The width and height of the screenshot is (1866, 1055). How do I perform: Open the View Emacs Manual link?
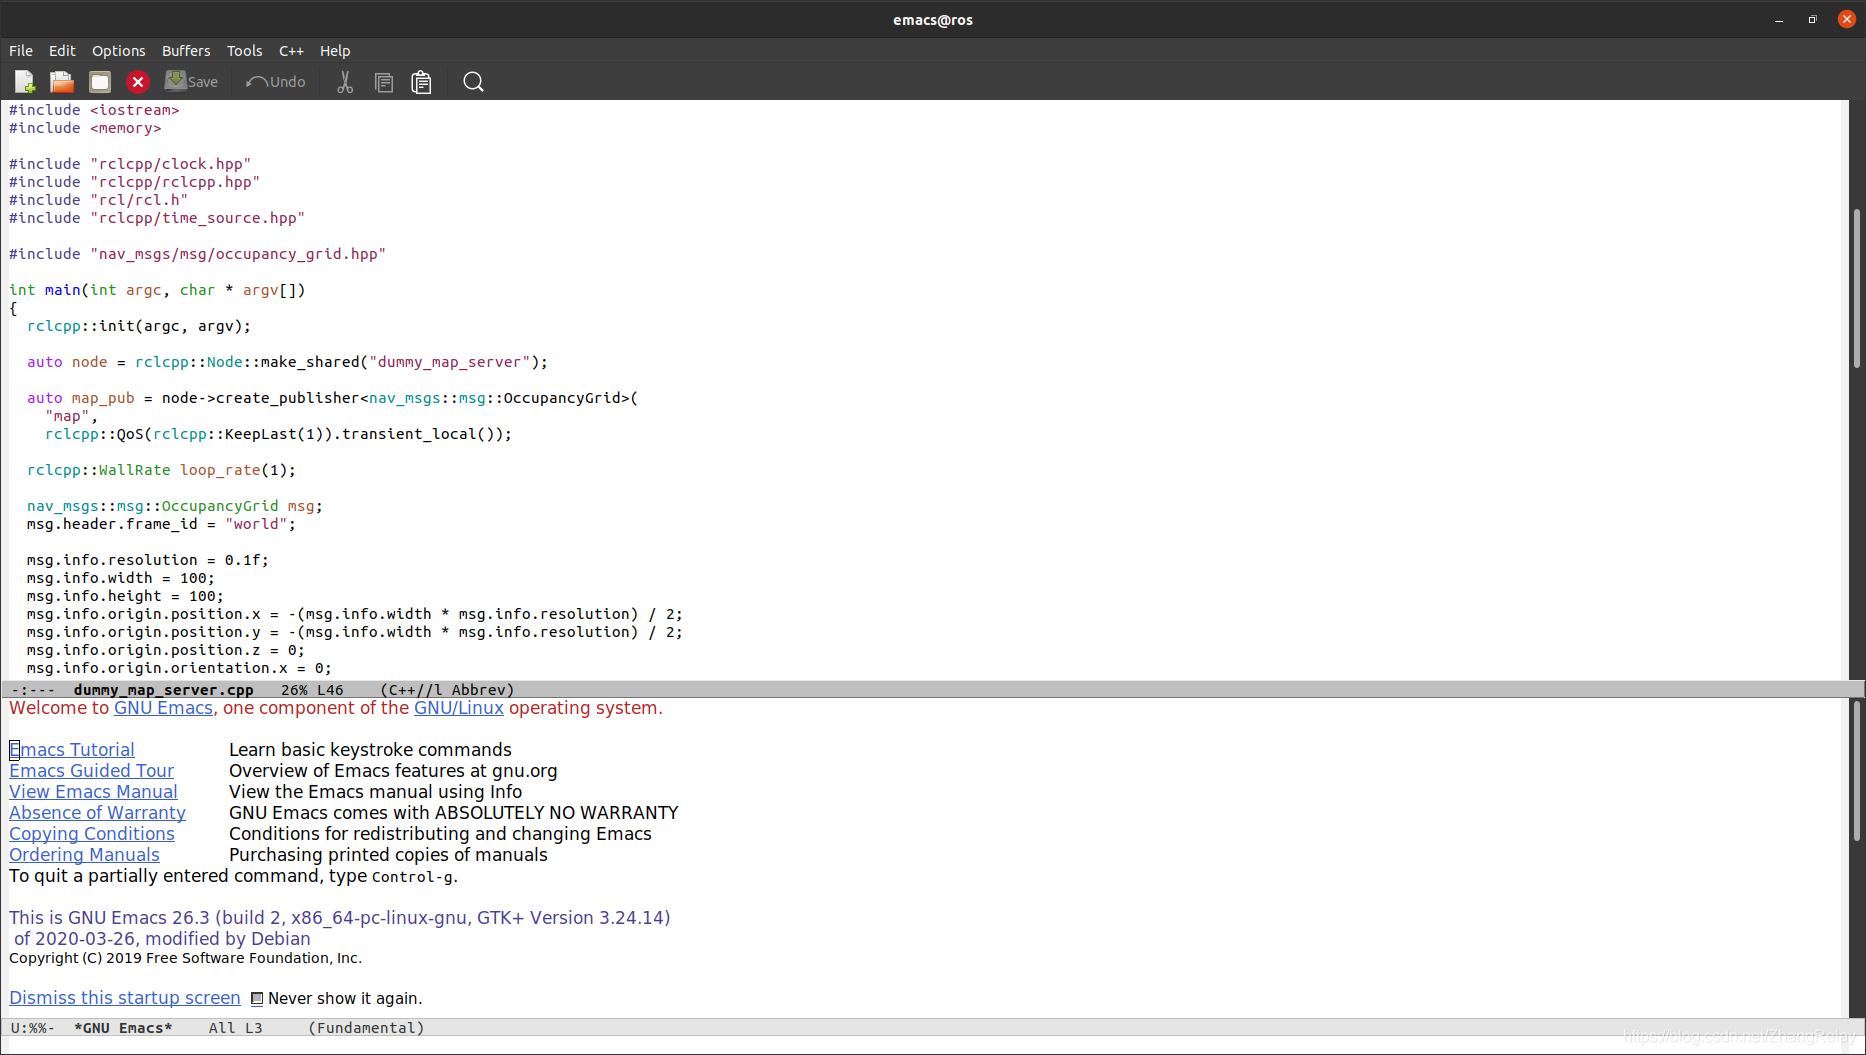(x=93, y=792)
